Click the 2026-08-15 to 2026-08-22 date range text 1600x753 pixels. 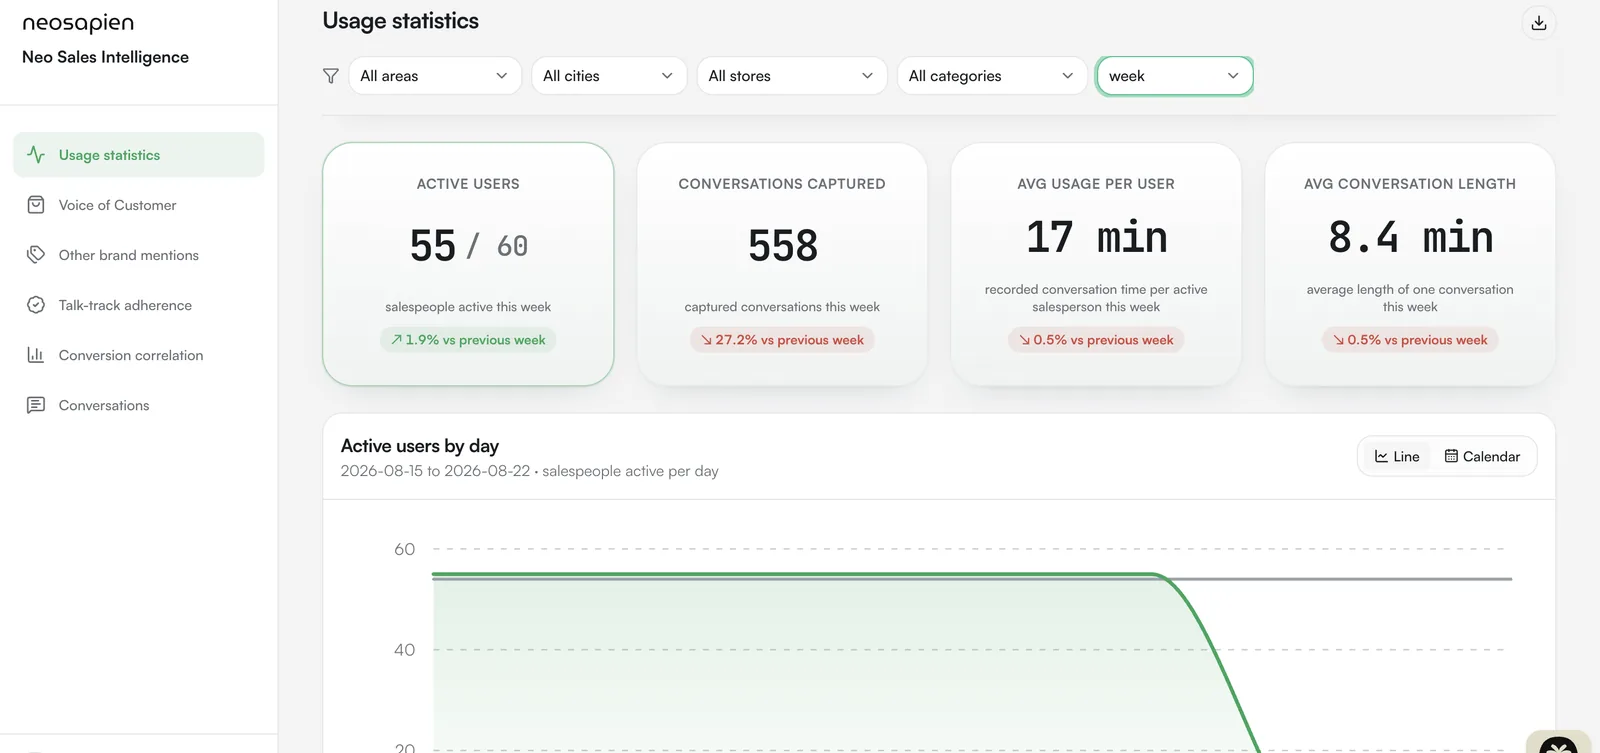(x=435, y=471)
